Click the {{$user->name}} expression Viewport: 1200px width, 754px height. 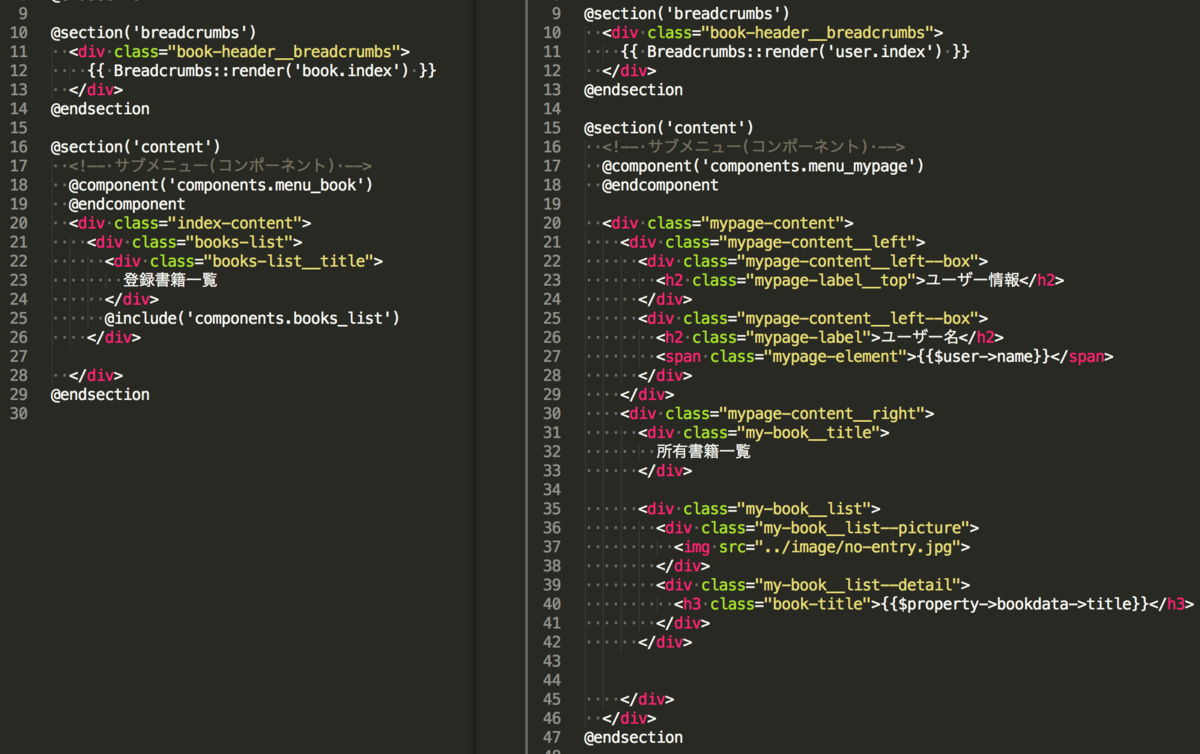[981, 356]
